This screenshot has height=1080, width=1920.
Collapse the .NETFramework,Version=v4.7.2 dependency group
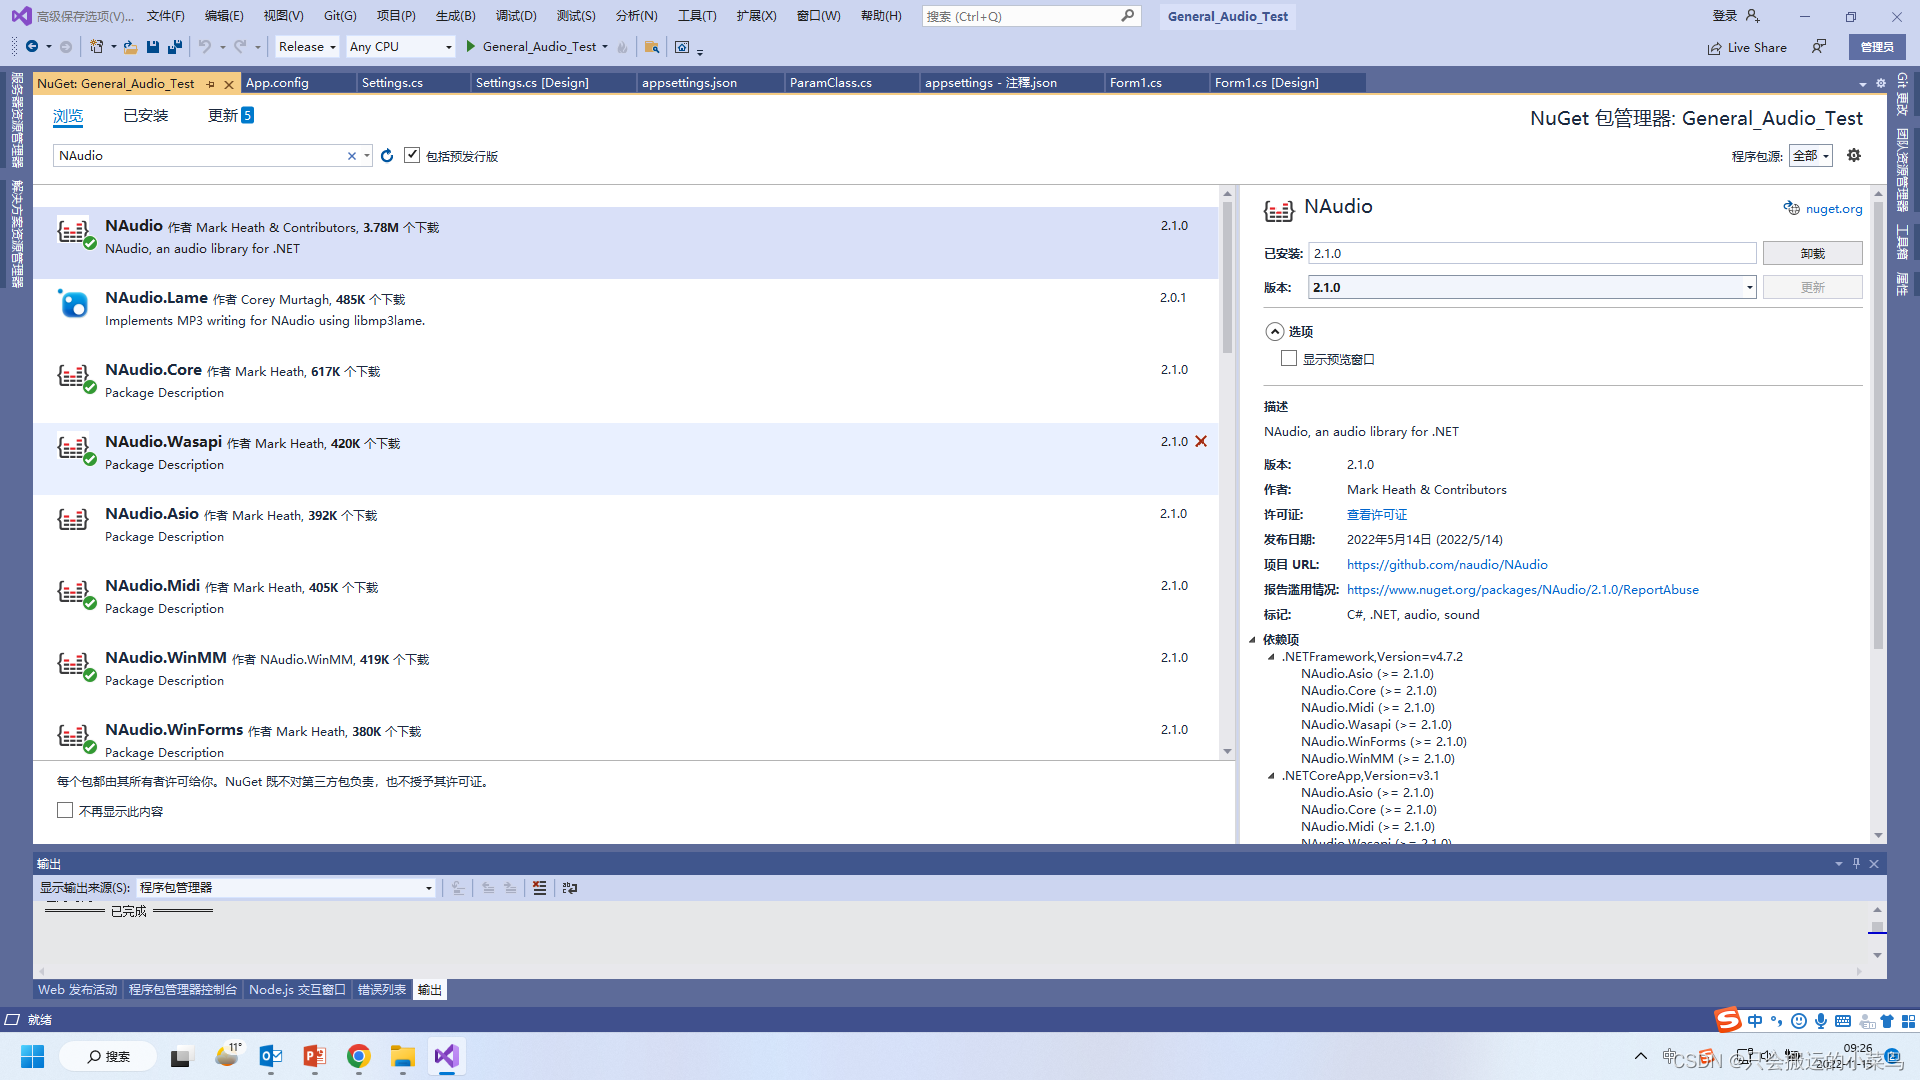pos(1270,657)
